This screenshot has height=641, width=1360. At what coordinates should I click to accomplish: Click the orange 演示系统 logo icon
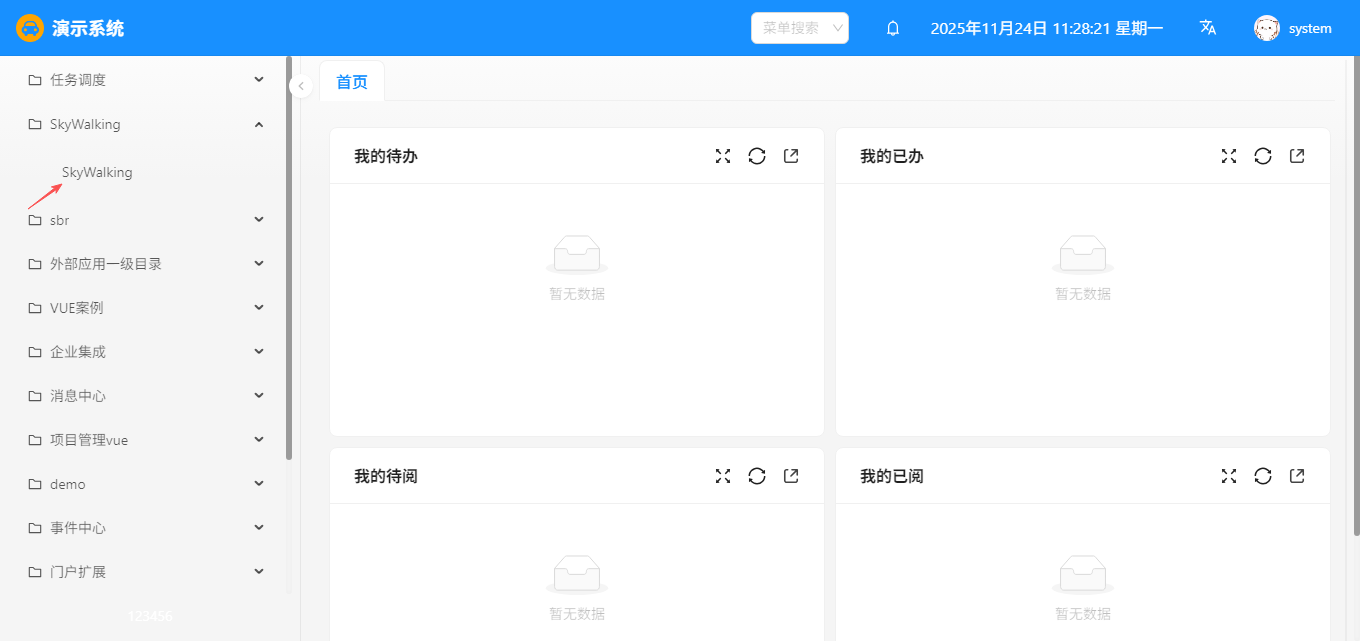30,28
